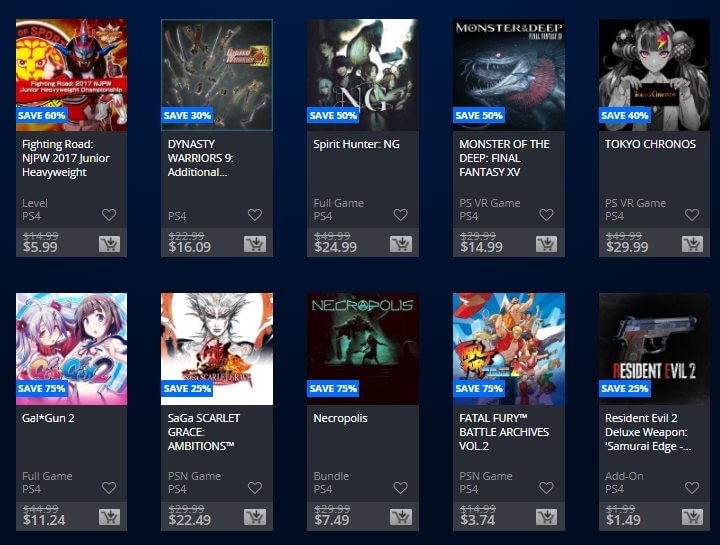Open the DYNASTY WARRIORS 9 cover image
The width and height of the screenshot is (720, 545).
[x=217, y=75]
